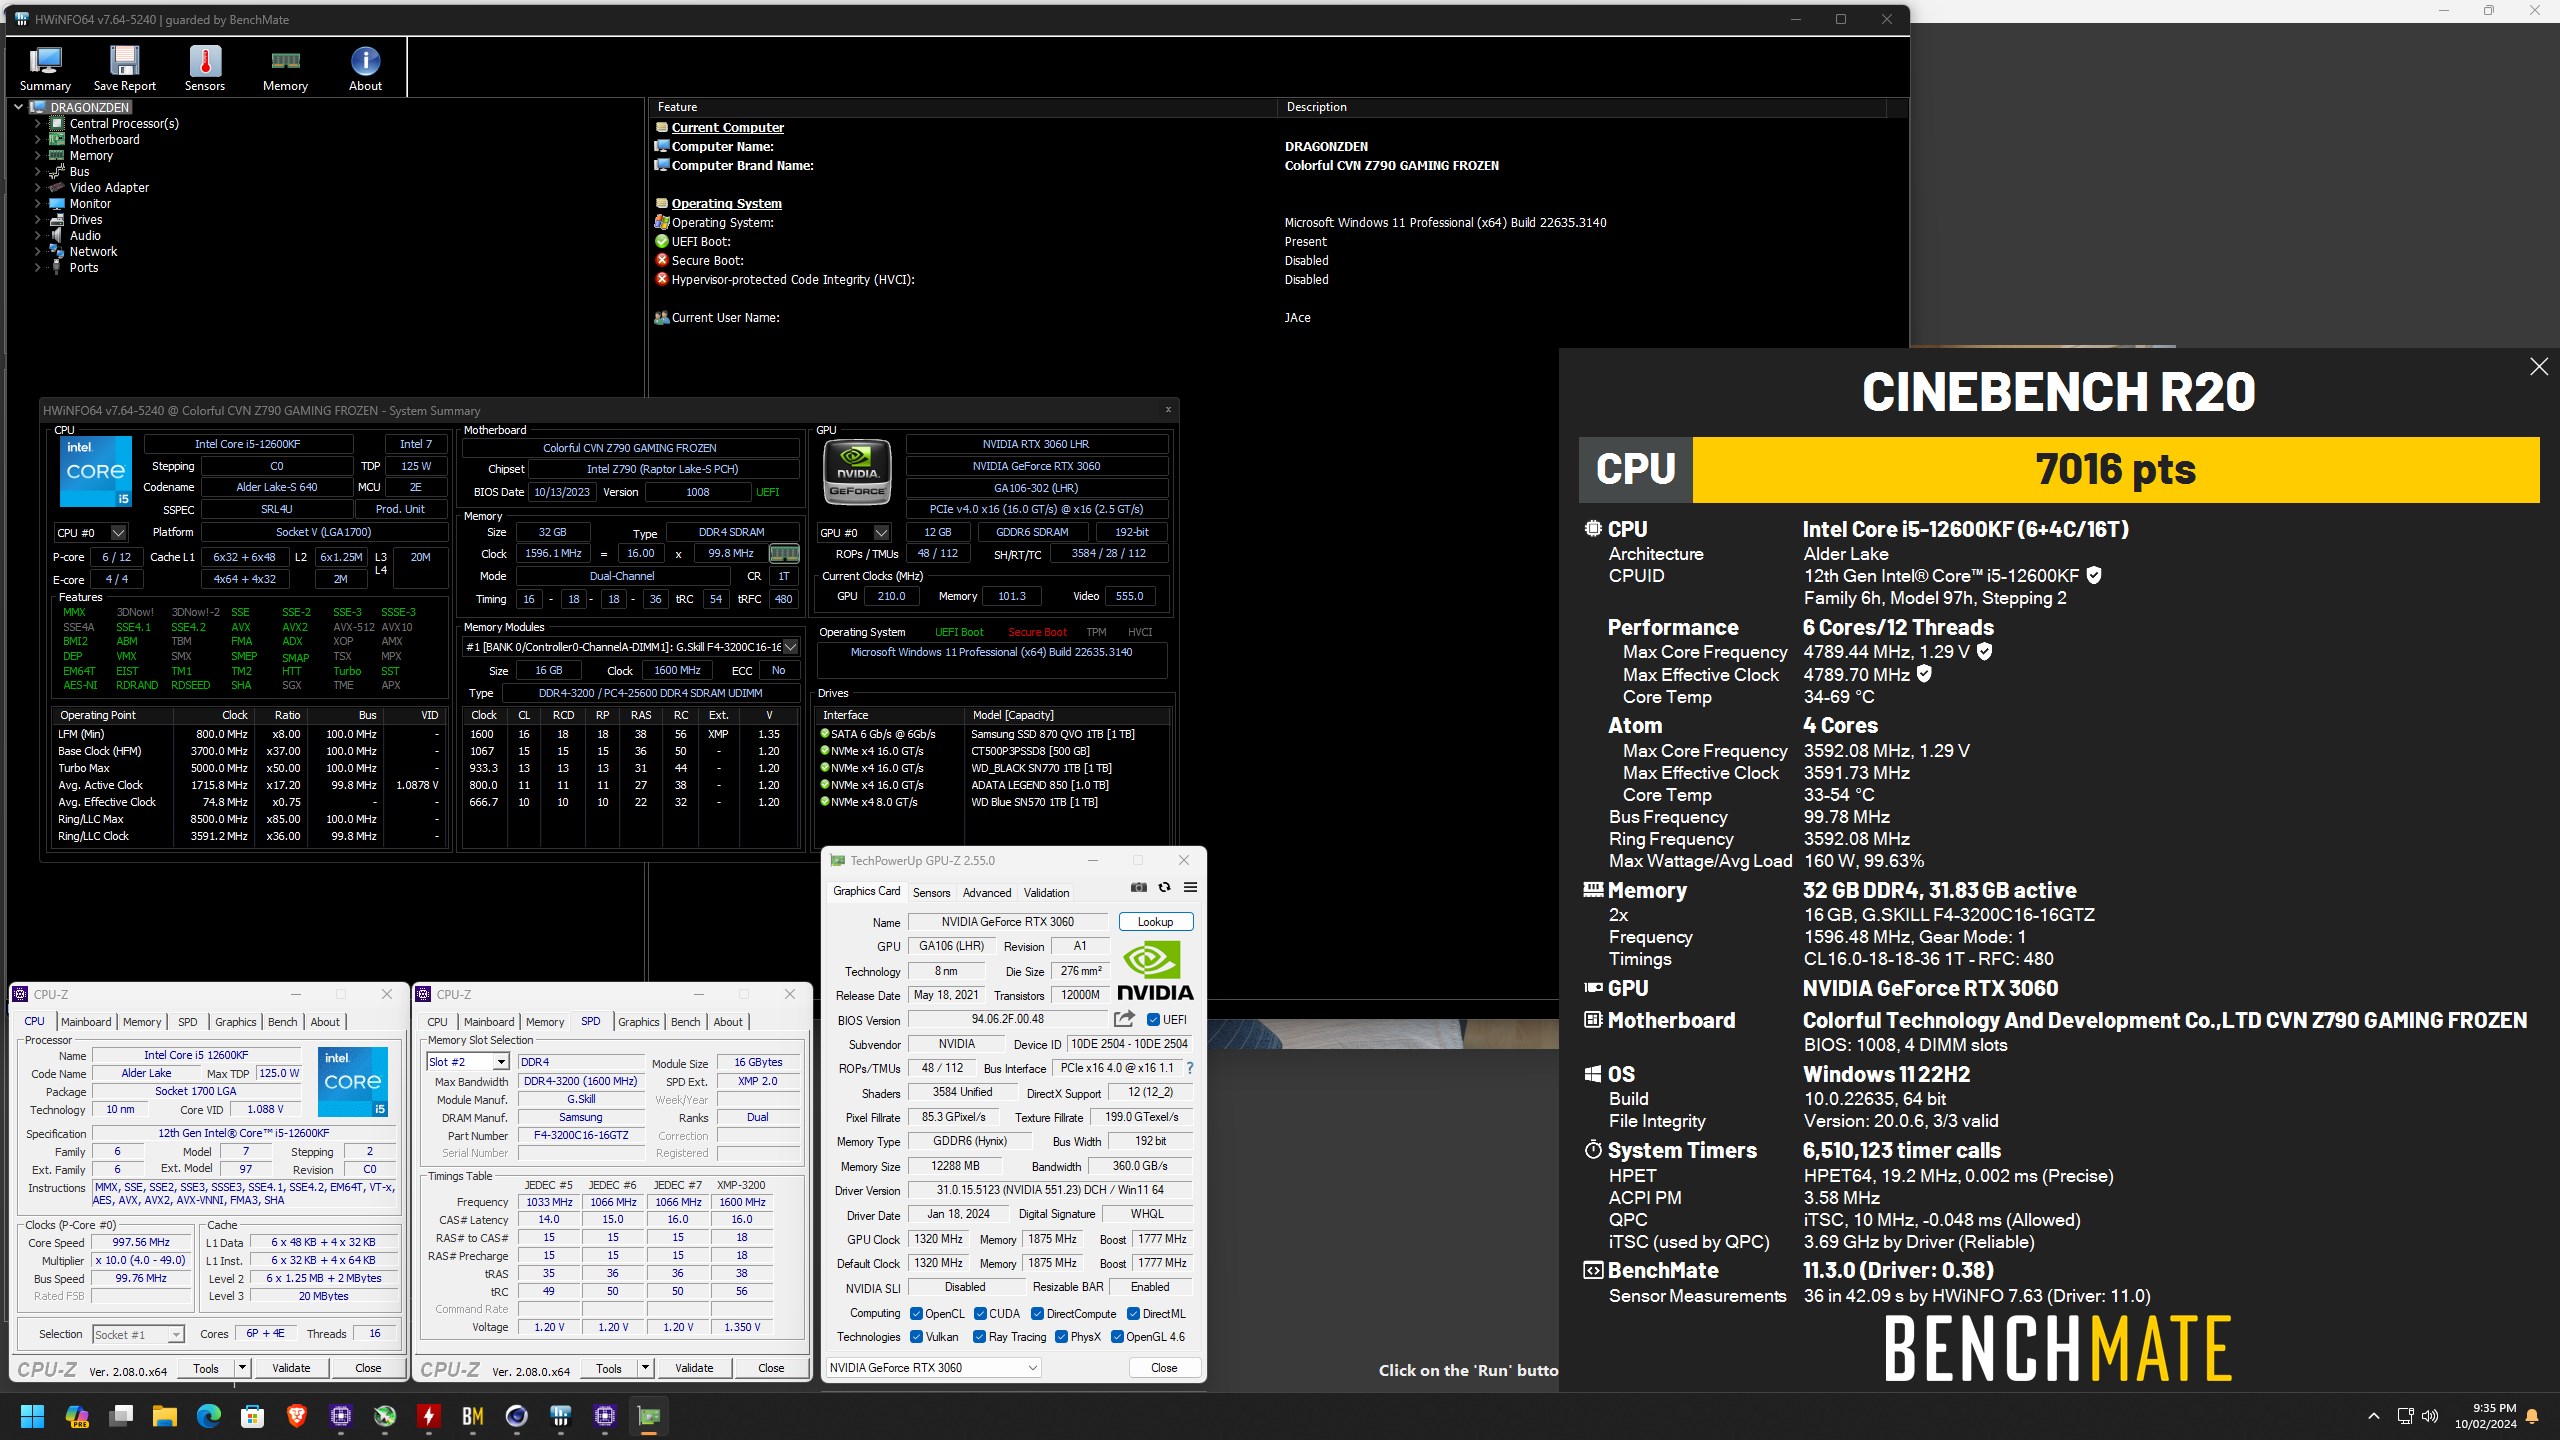Toggle the Ray Tracing checkbox in GPU-Z
Viewport: 2560px width, 1440px height.
pos(980,1337)
